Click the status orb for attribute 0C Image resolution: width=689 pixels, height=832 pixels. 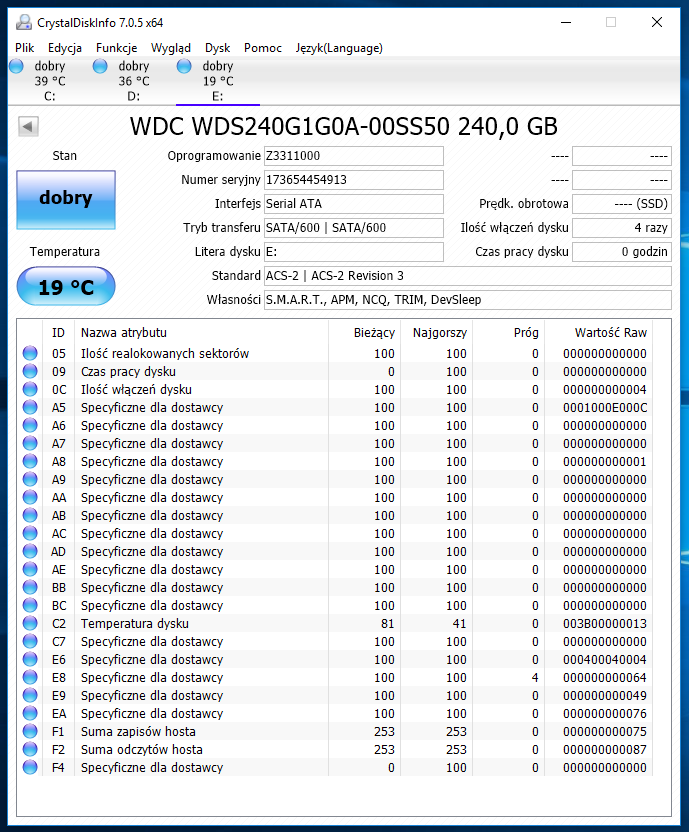coord(30,389)
